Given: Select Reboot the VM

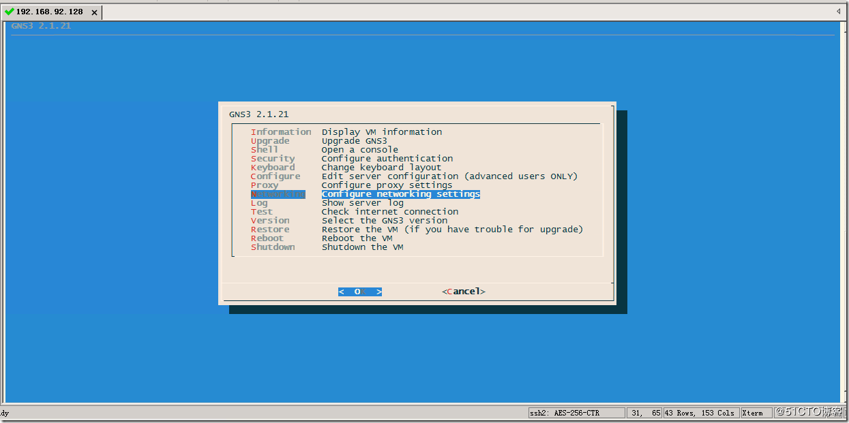Looking at the screenshot, I should pos(267,239).
